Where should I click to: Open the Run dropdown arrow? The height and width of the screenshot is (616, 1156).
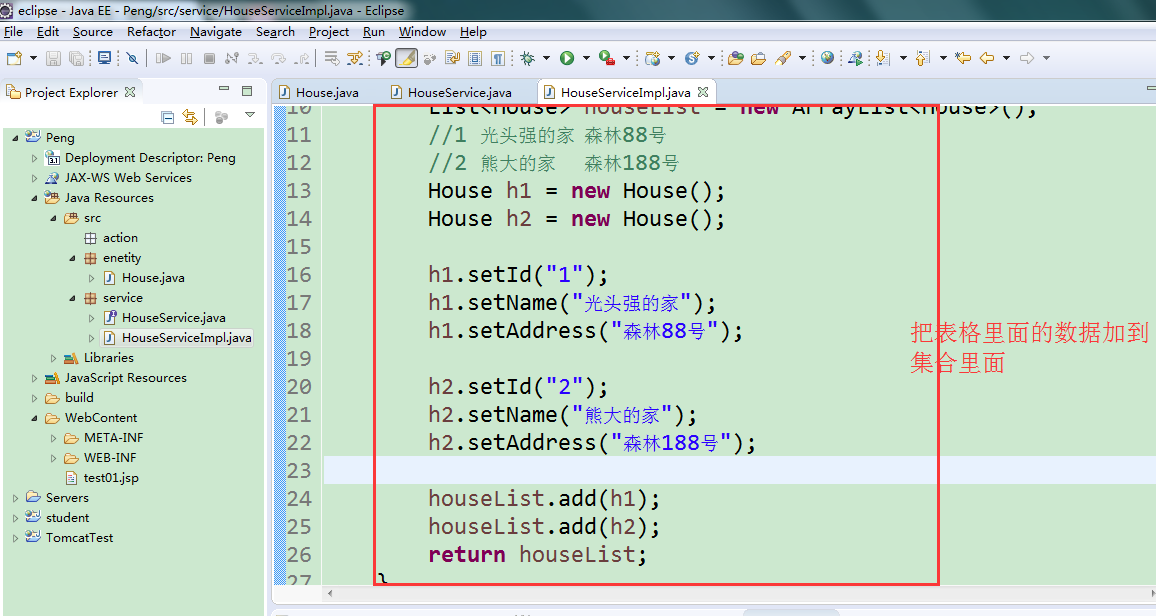pos(586,58)
